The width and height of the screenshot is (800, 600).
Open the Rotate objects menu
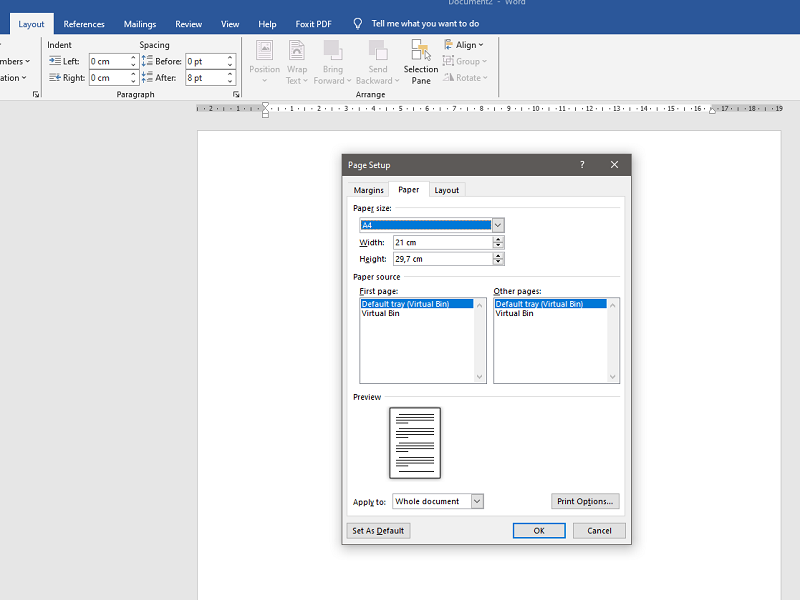click(465, 78)
